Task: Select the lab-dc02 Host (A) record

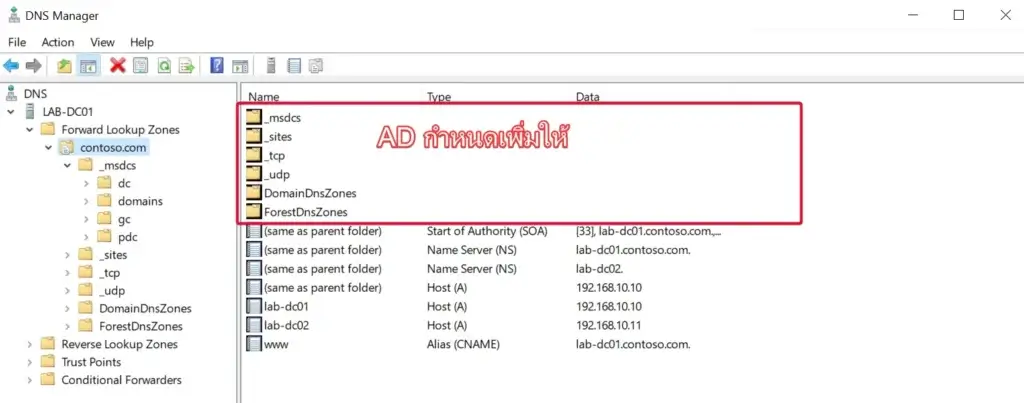Action: (x=286, y=325)
